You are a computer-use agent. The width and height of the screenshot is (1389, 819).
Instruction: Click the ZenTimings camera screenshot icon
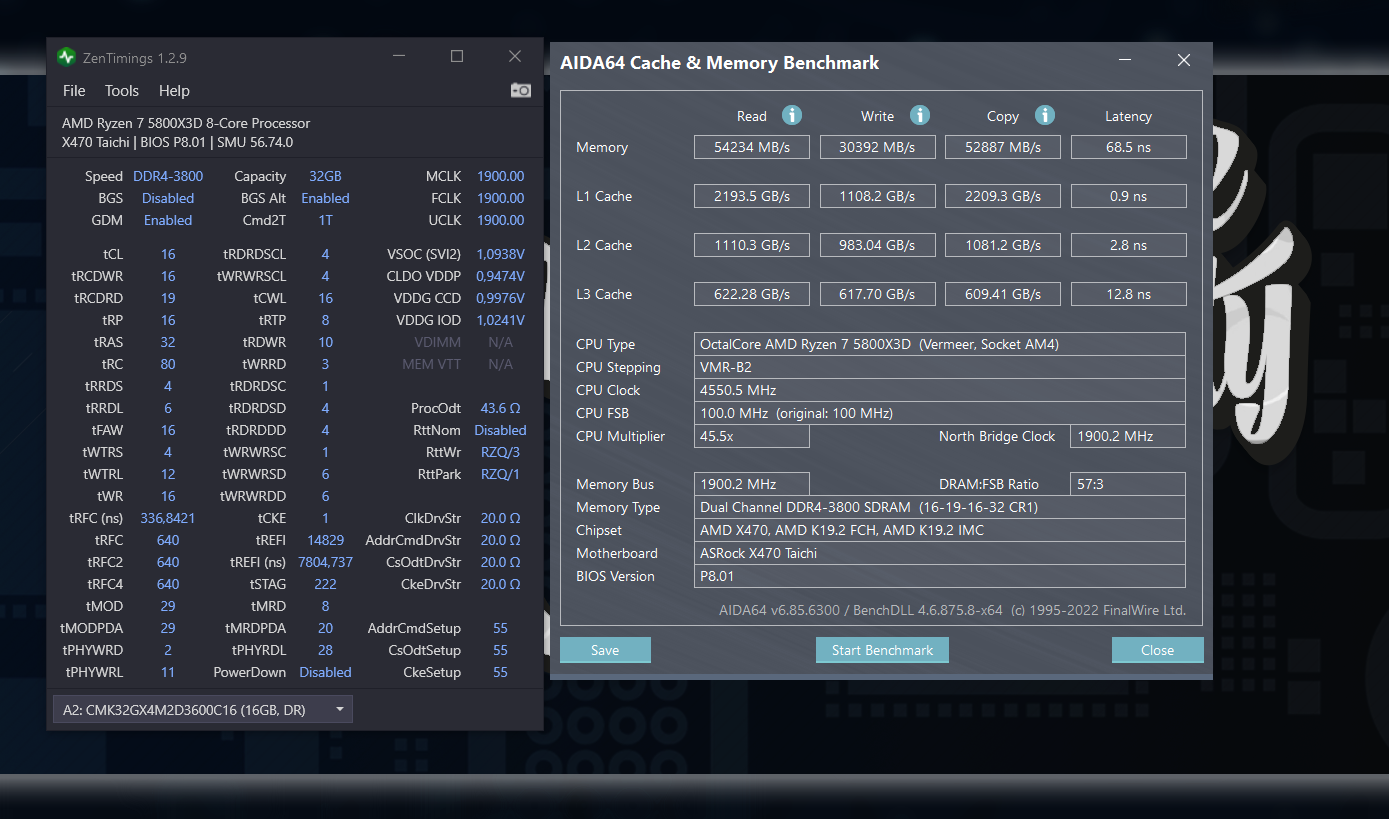(520, 90)
